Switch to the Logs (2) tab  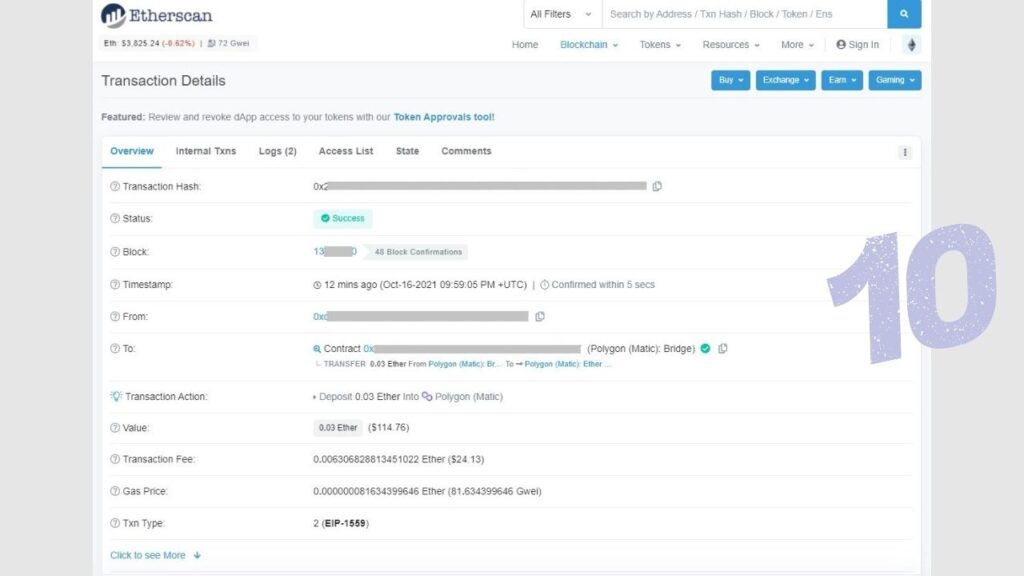(278, 152)
